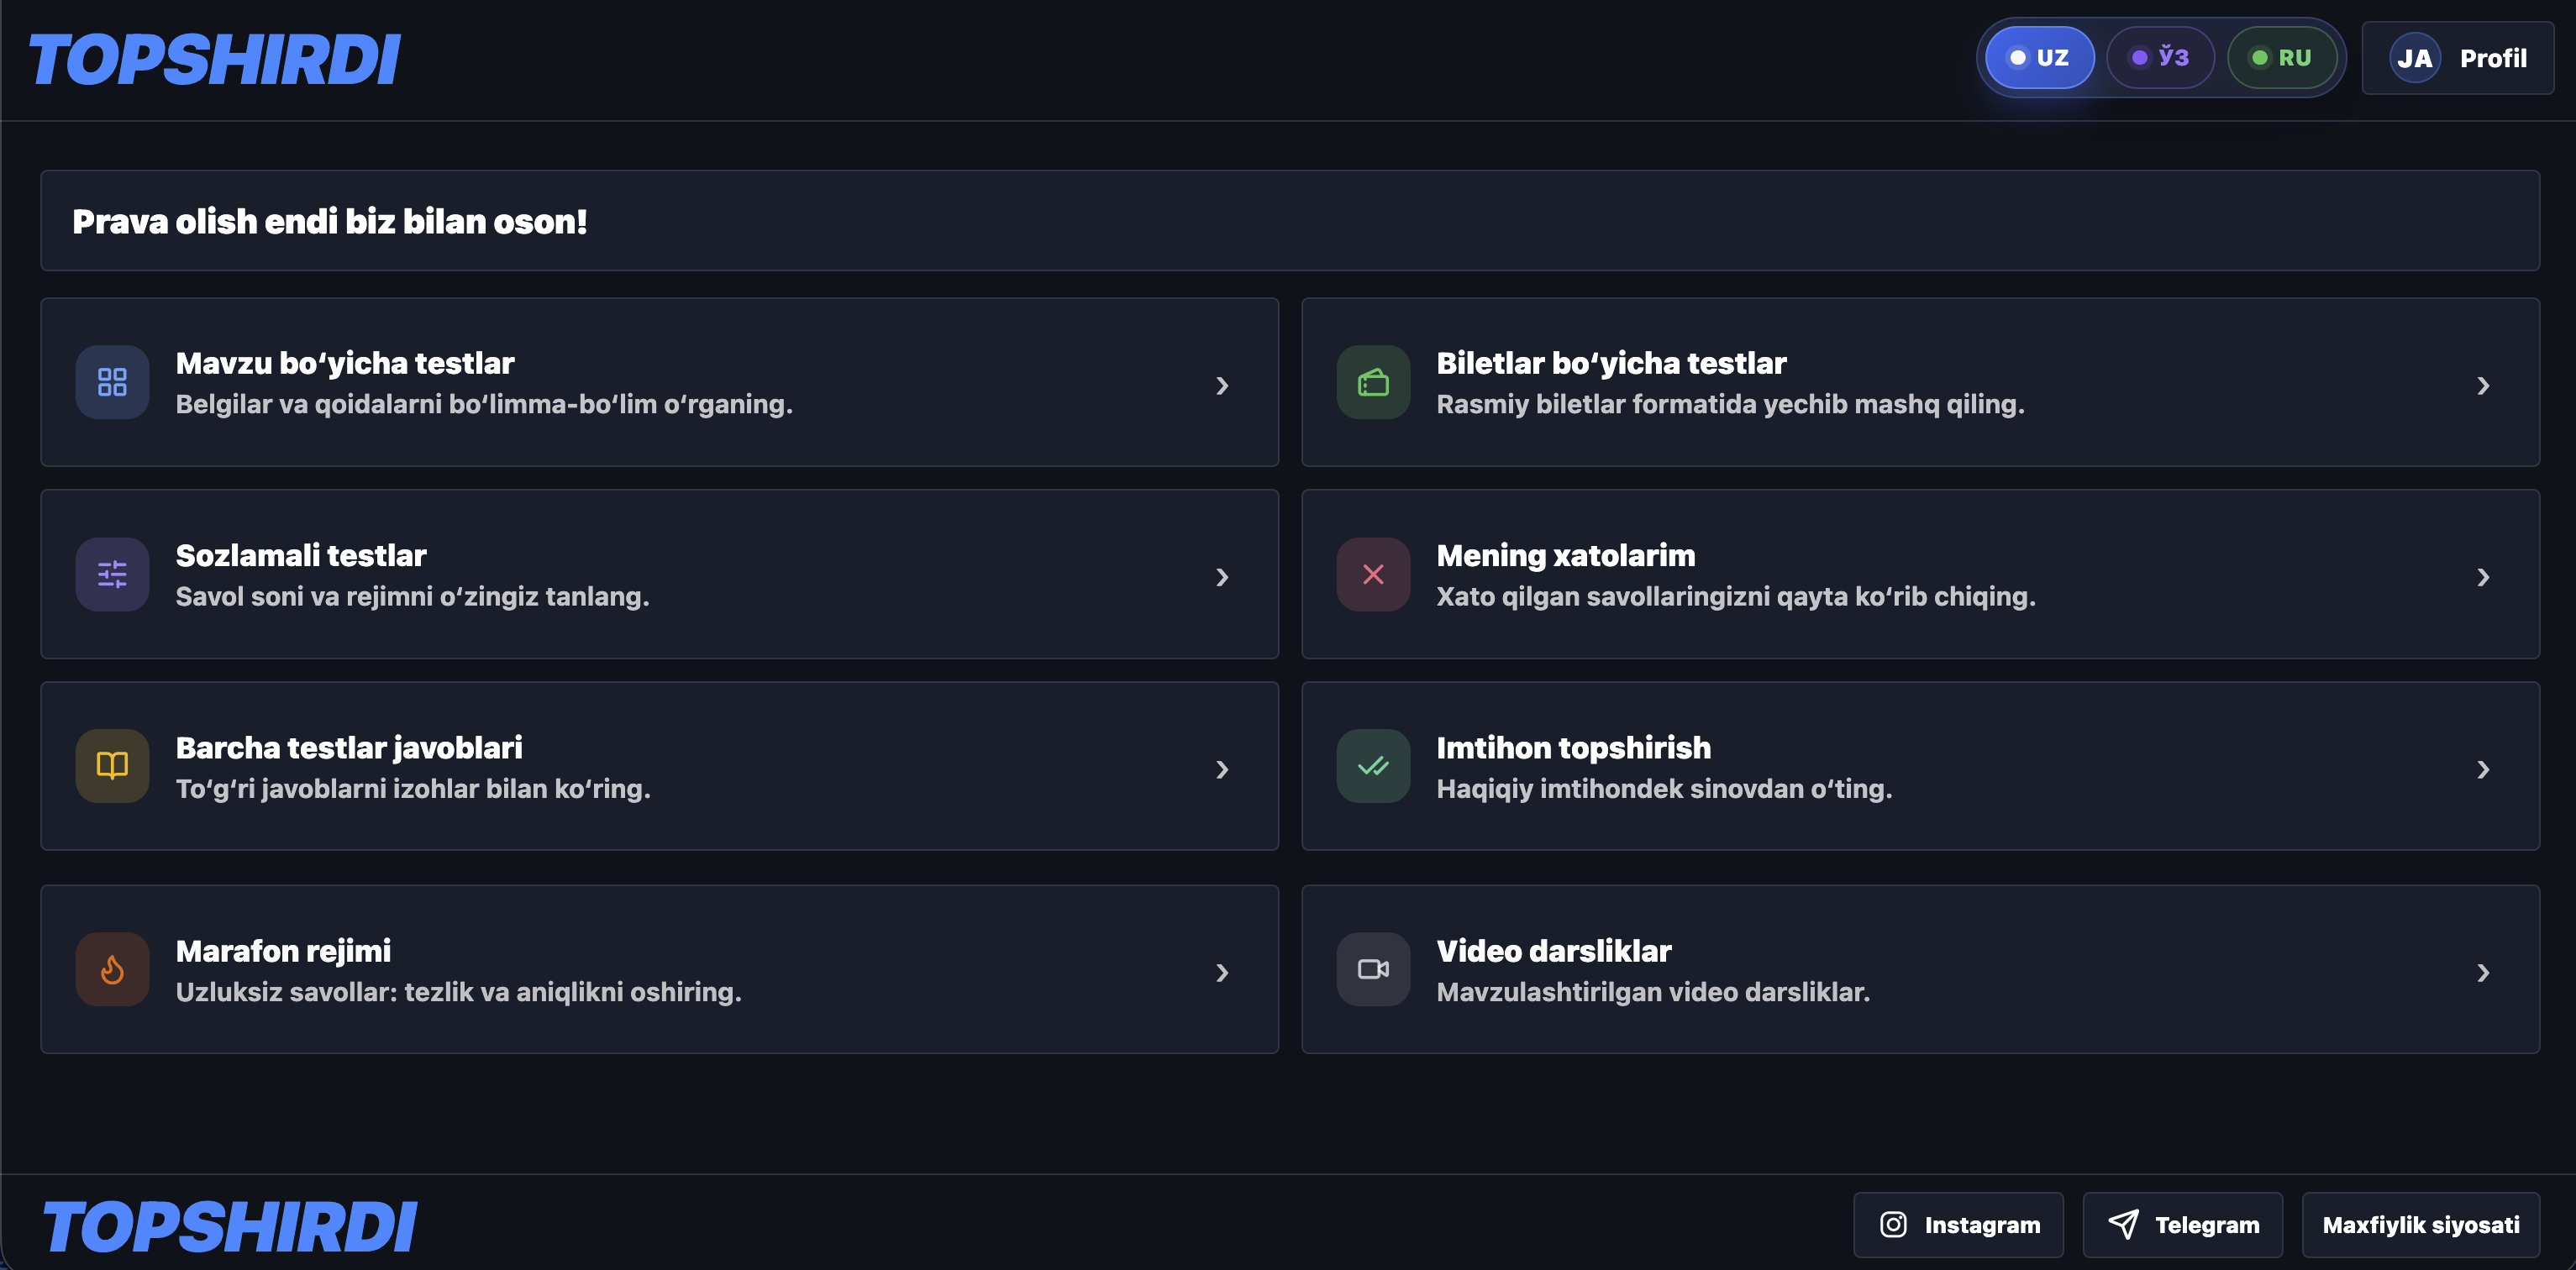Click the TOPSHIRDI logo in the header
This screenshot has width=2576, height=1270.
[x=214, y=60]
